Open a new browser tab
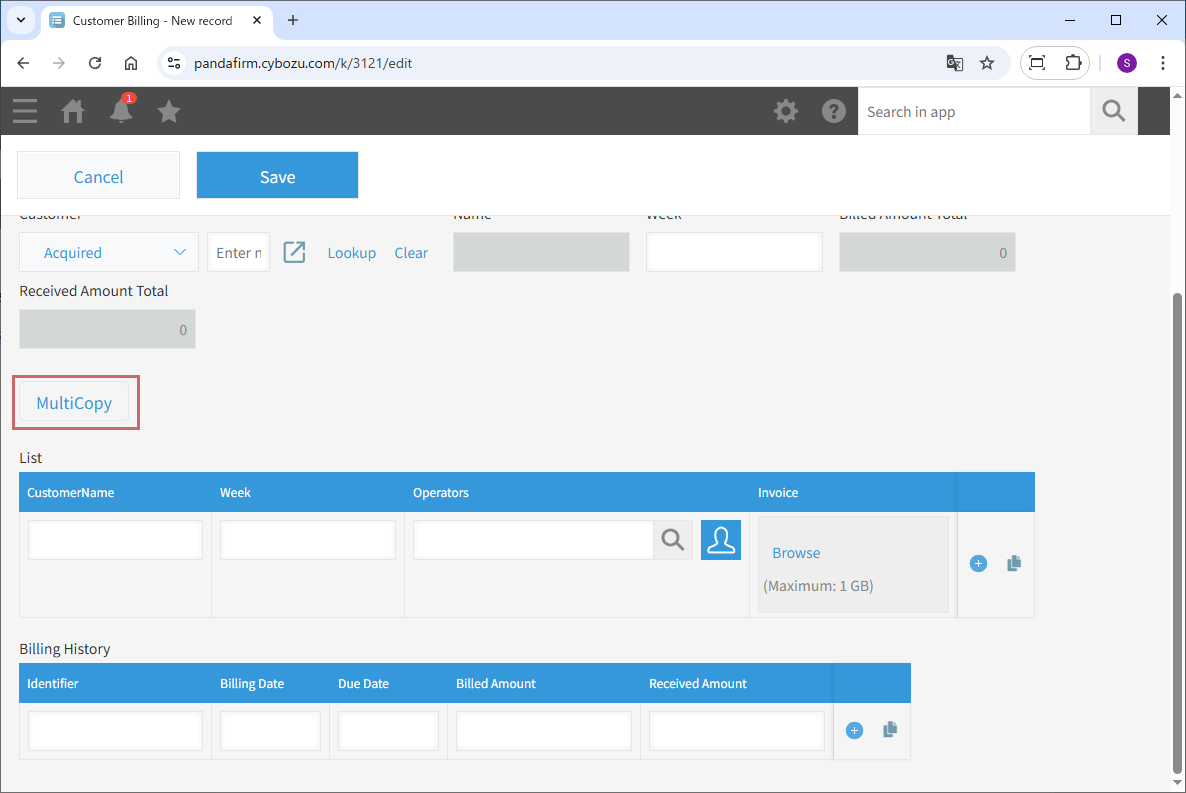Image resolution: width=1186 pixels, height=793 pixels. coord(293,20)
